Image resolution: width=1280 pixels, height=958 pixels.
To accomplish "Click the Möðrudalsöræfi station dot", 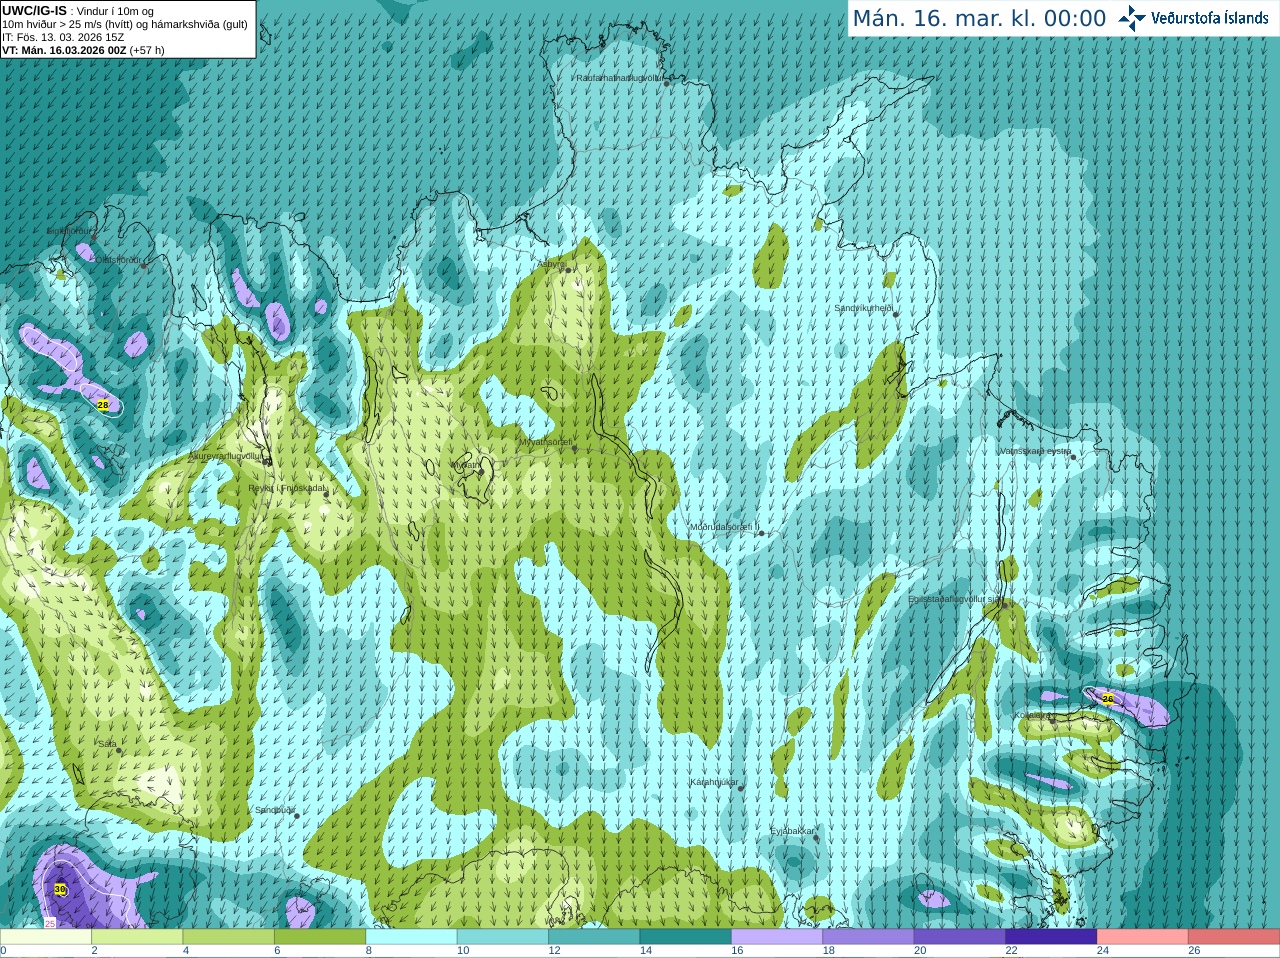I will pos(761,533).
